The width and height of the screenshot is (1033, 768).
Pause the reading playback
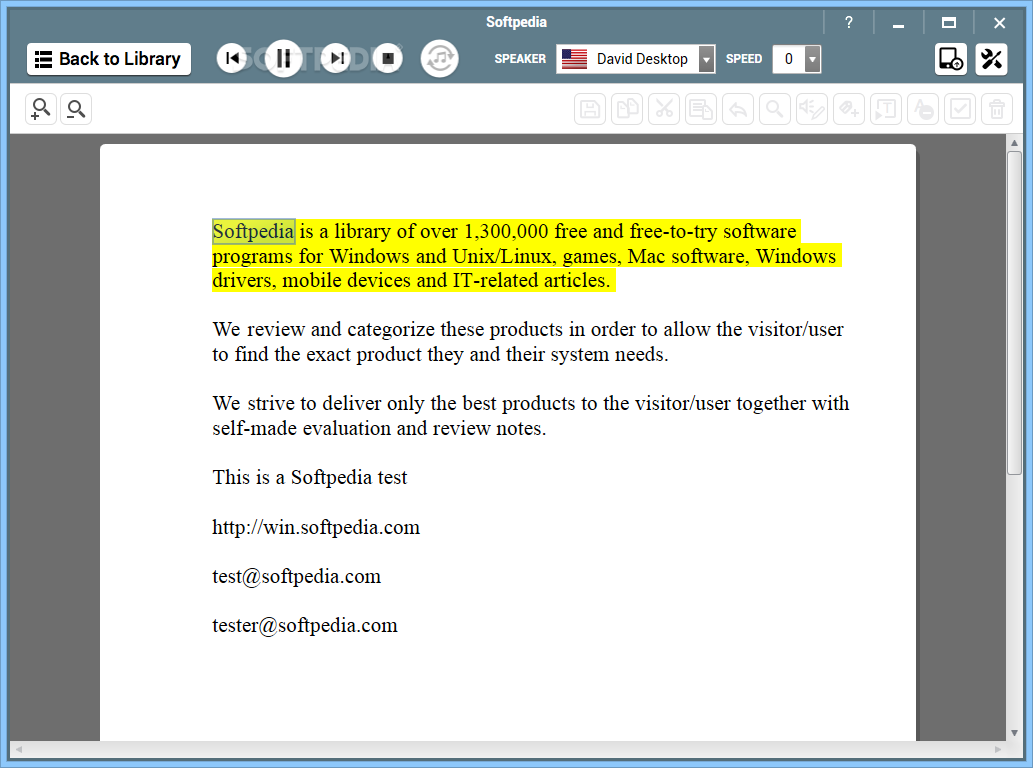pos(284,59)
